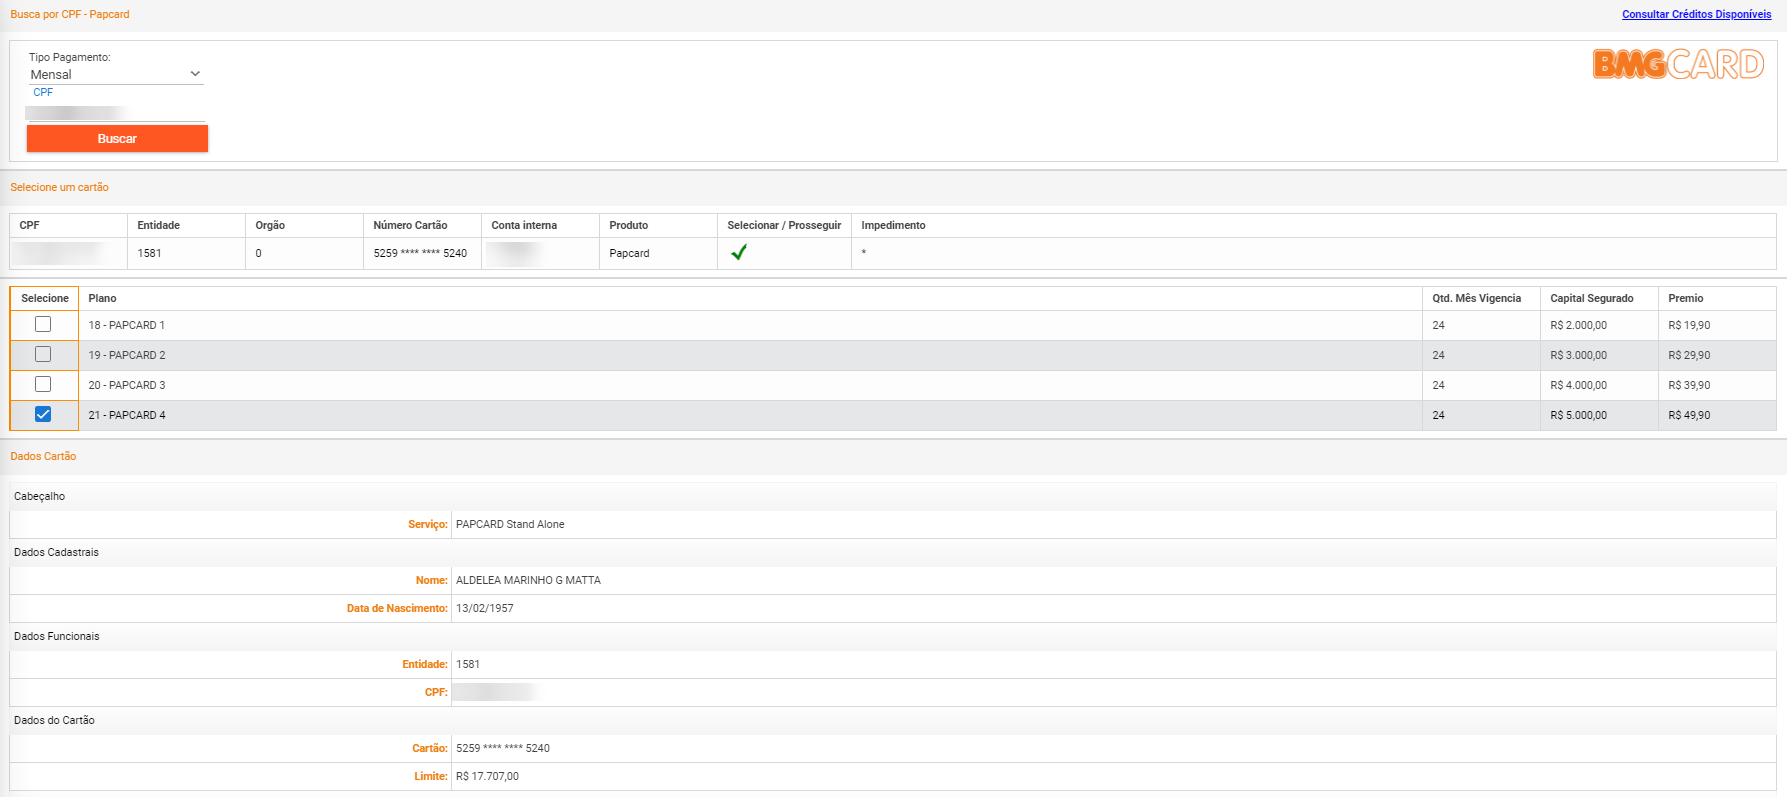The image size is (1787, 797).
Task: Click the R$ 29,90 premium value
Action: 1689,355
